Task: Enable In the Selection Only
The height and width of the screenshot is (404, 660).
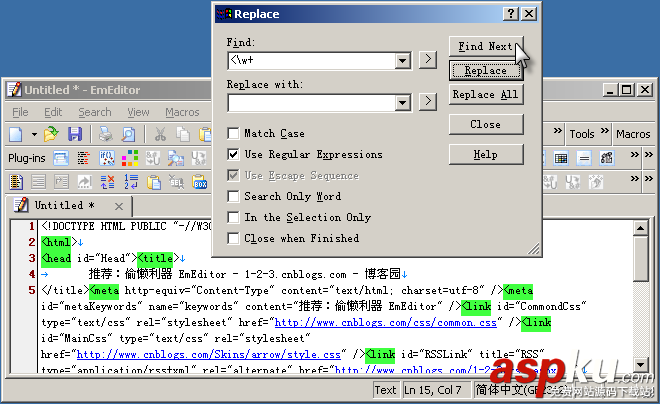Action: pos(233,218)
